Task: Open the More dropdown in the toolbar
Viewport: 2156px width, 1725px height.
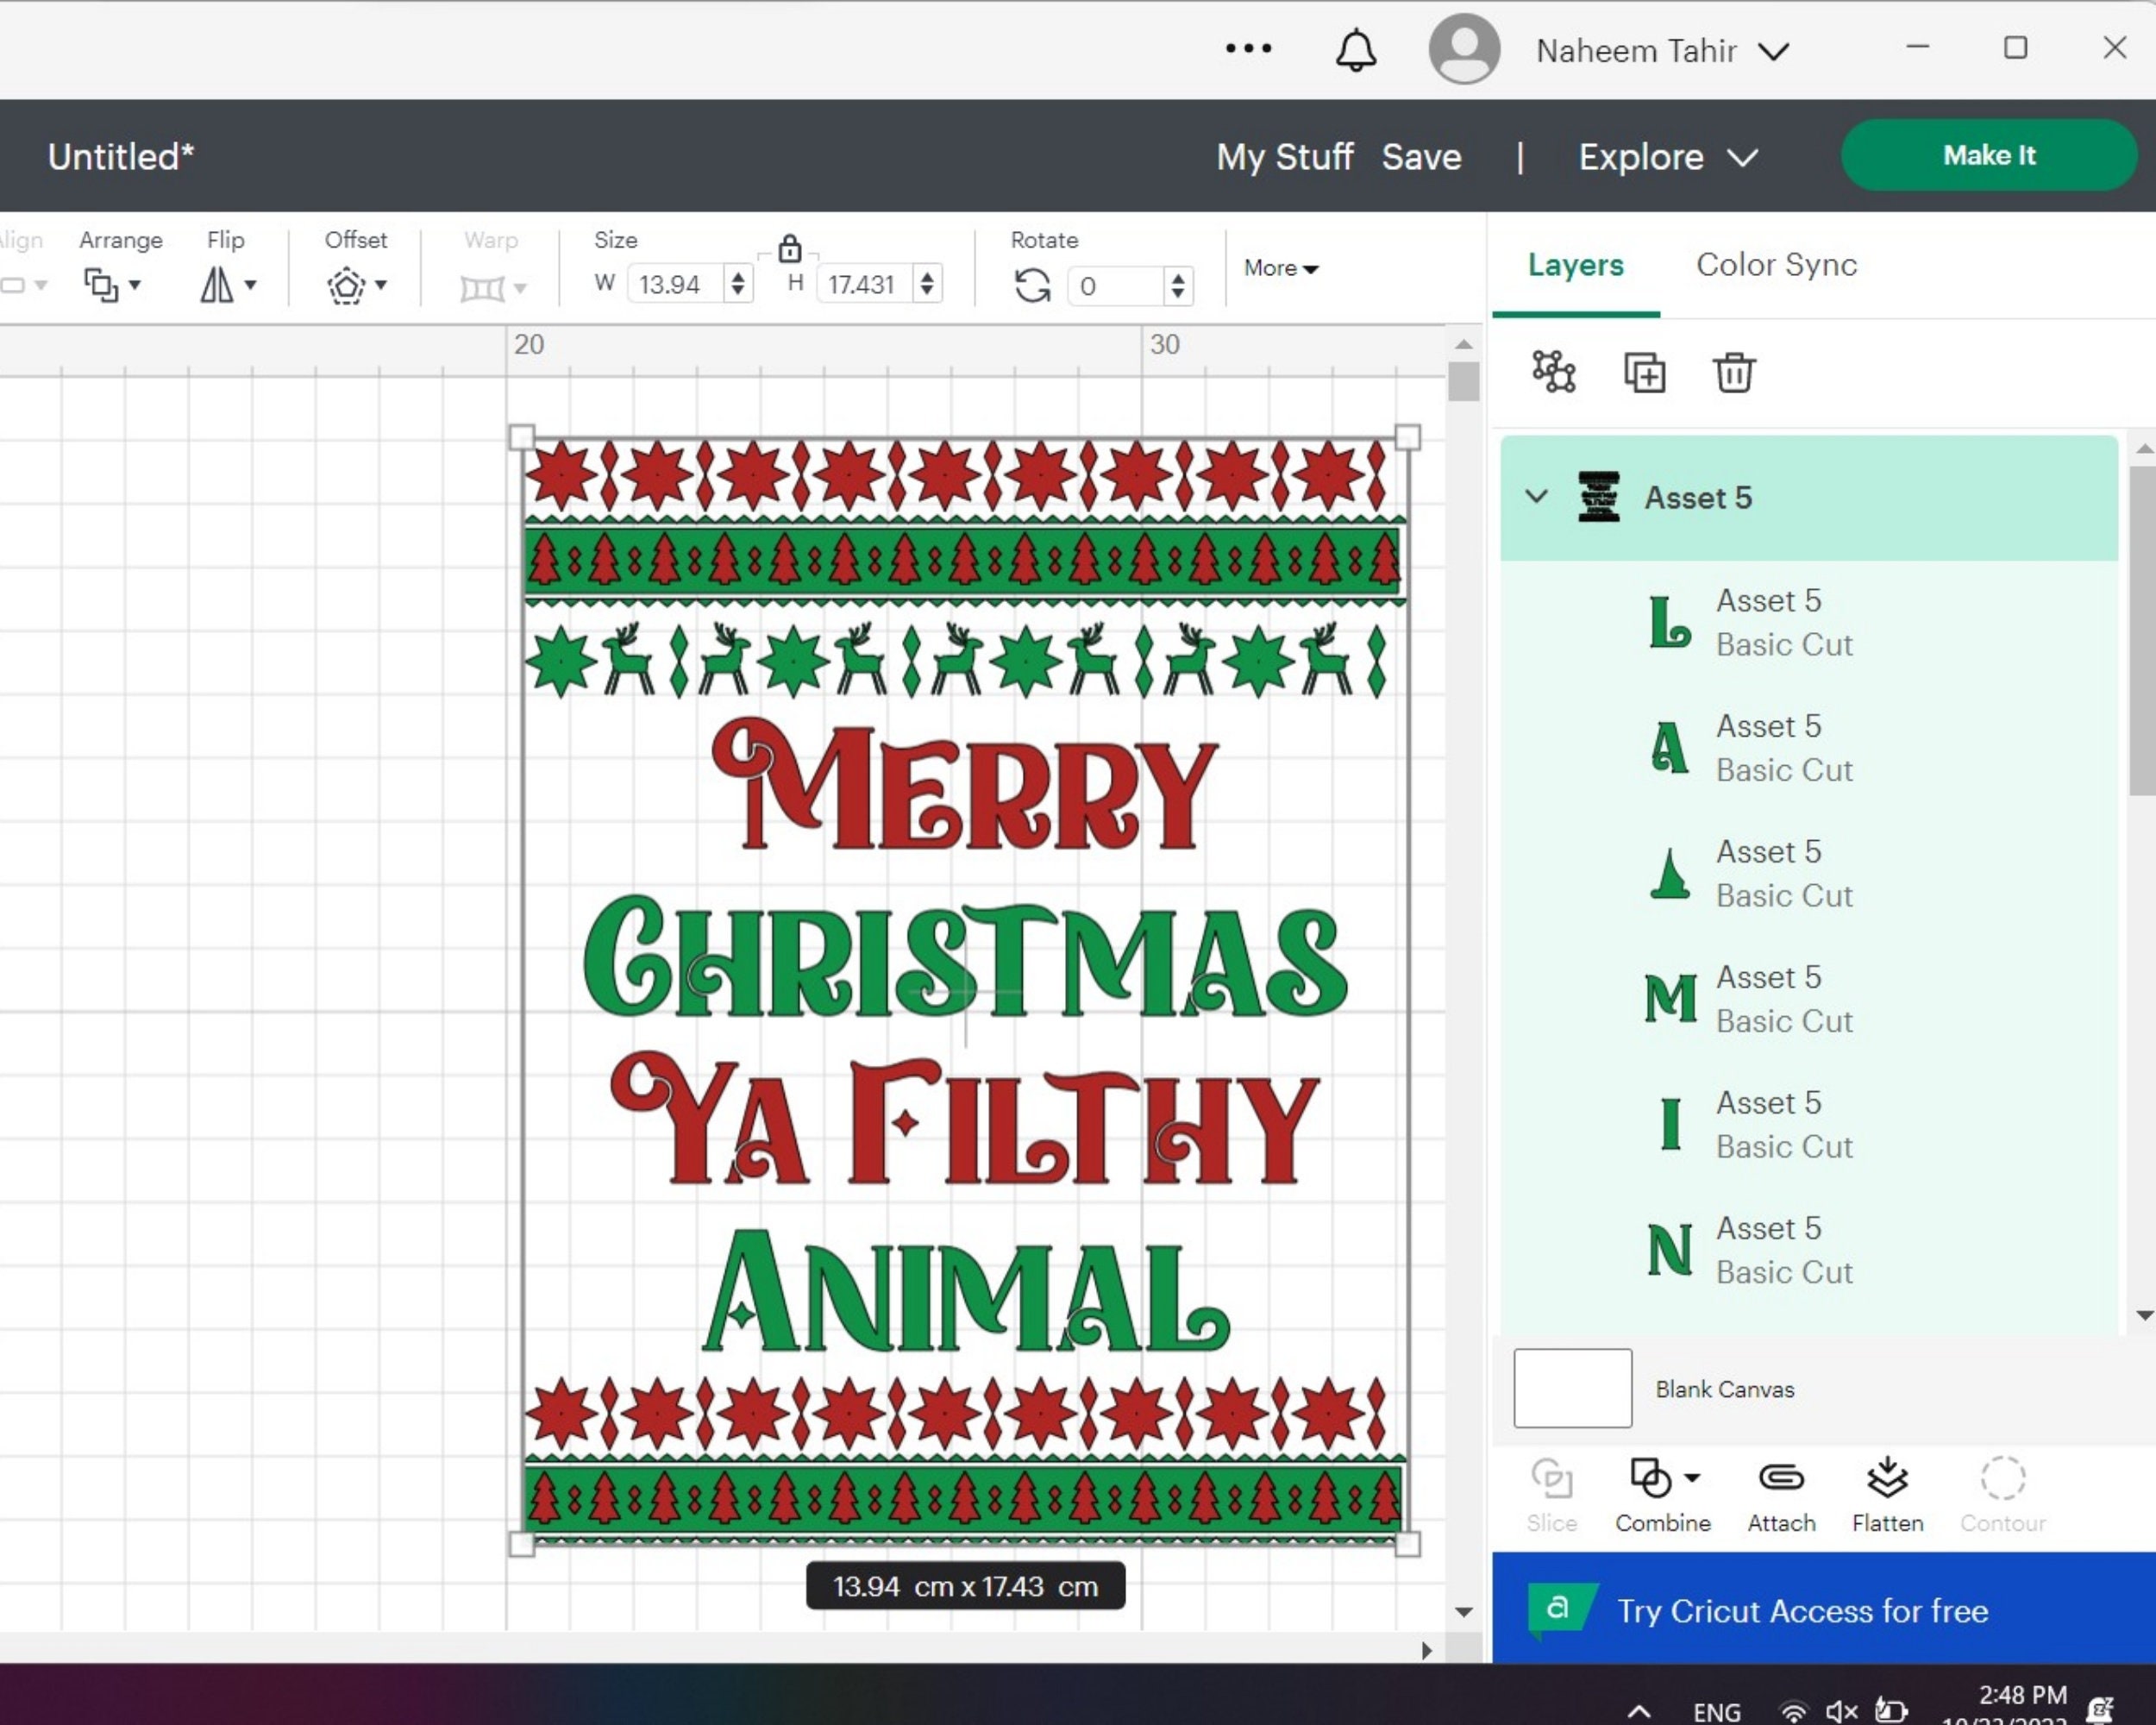Action: [1280, 268]
